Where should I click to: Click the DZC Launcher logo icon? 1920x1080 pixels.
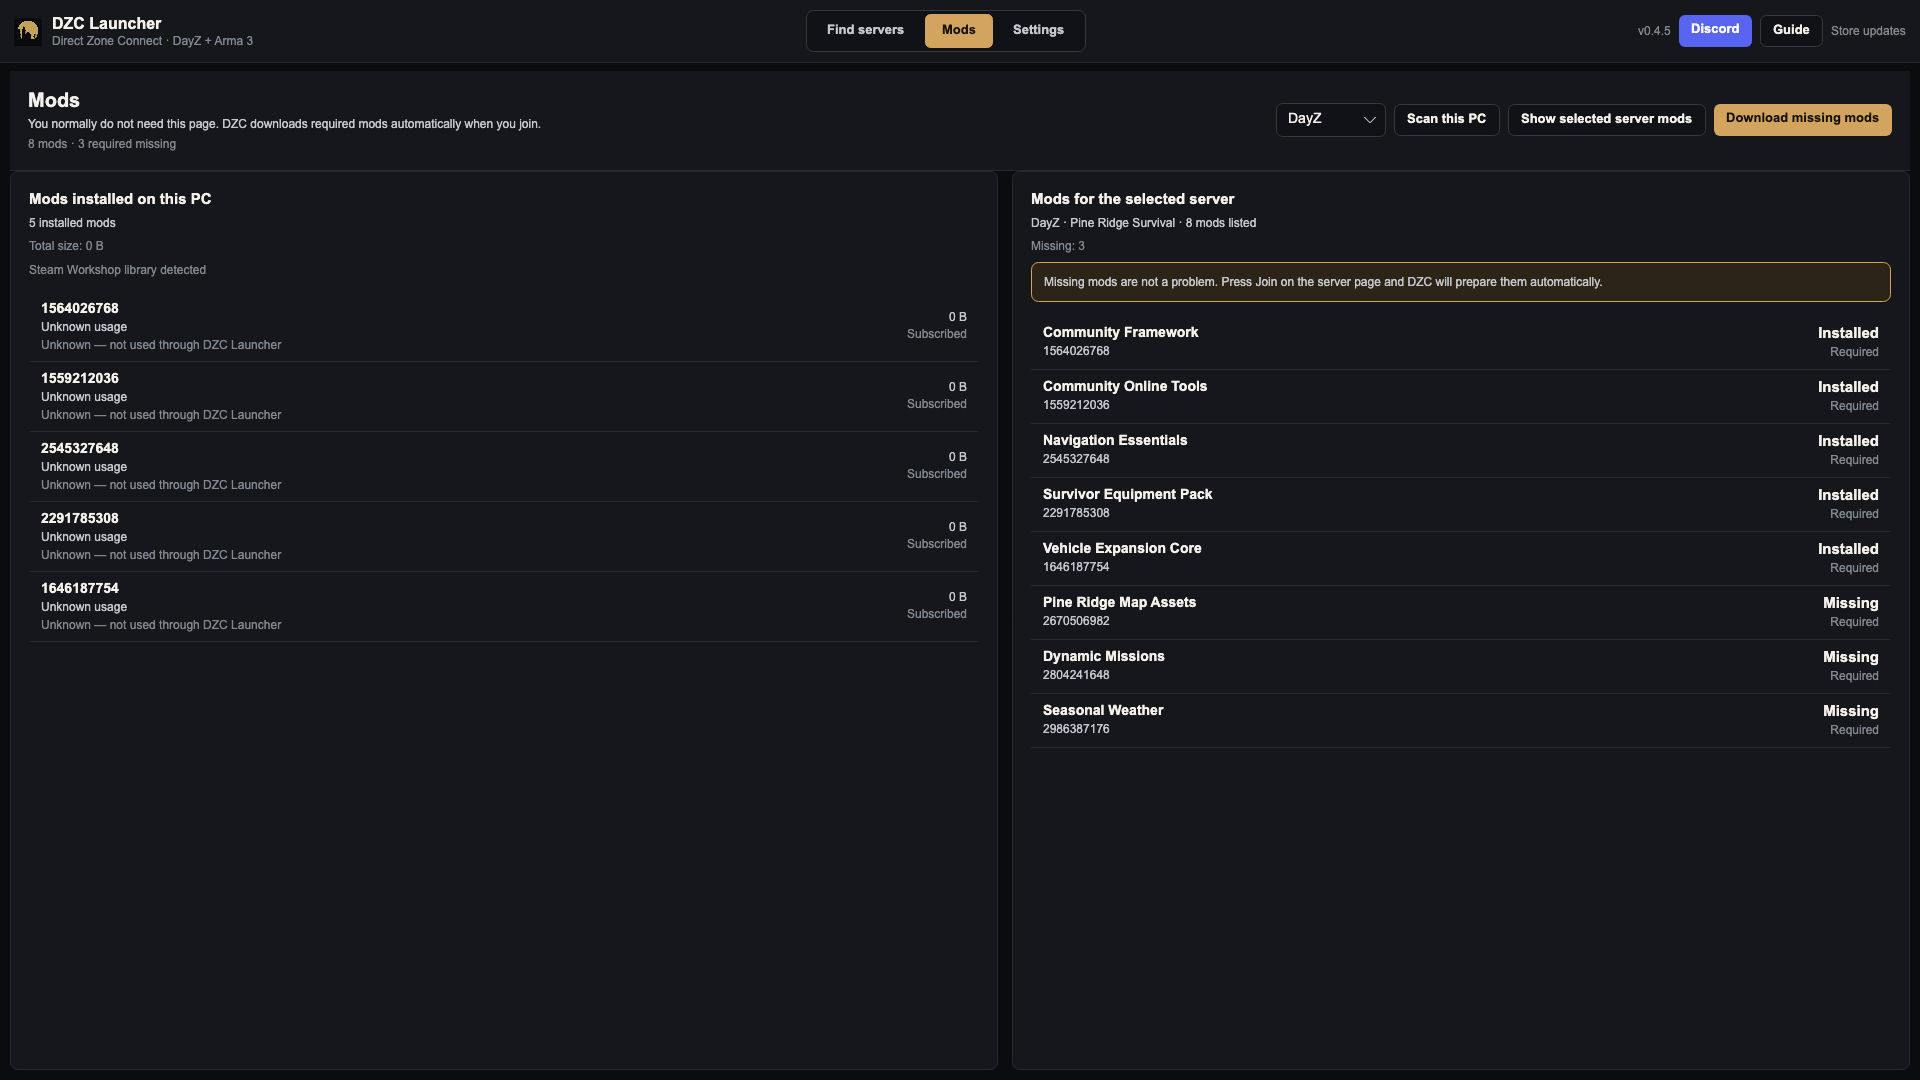point(28,31)
